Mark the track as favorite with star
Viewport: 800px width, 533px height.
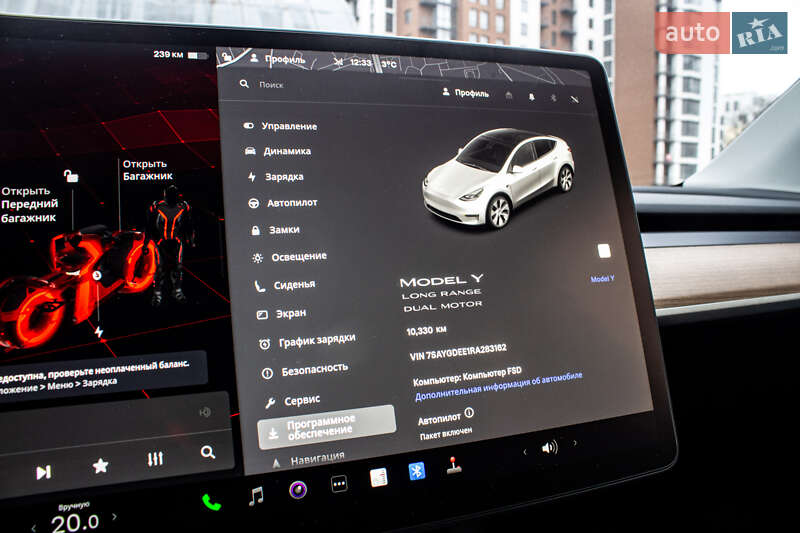pos(100,465)
